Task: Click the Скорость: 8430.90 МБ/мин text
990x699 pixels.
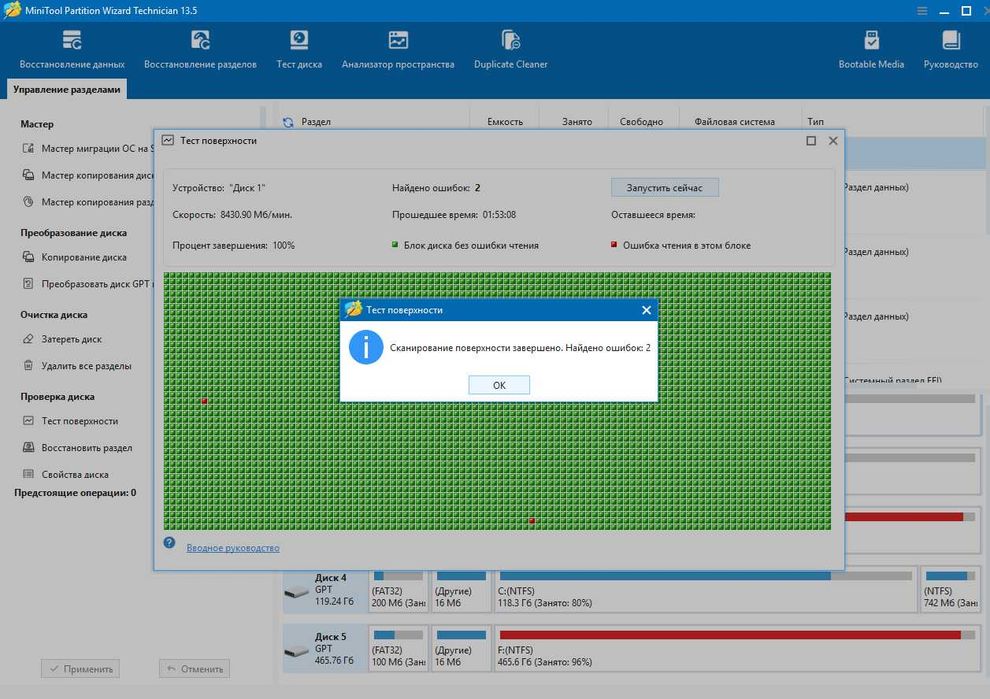Action: click(x=232, y=215)
